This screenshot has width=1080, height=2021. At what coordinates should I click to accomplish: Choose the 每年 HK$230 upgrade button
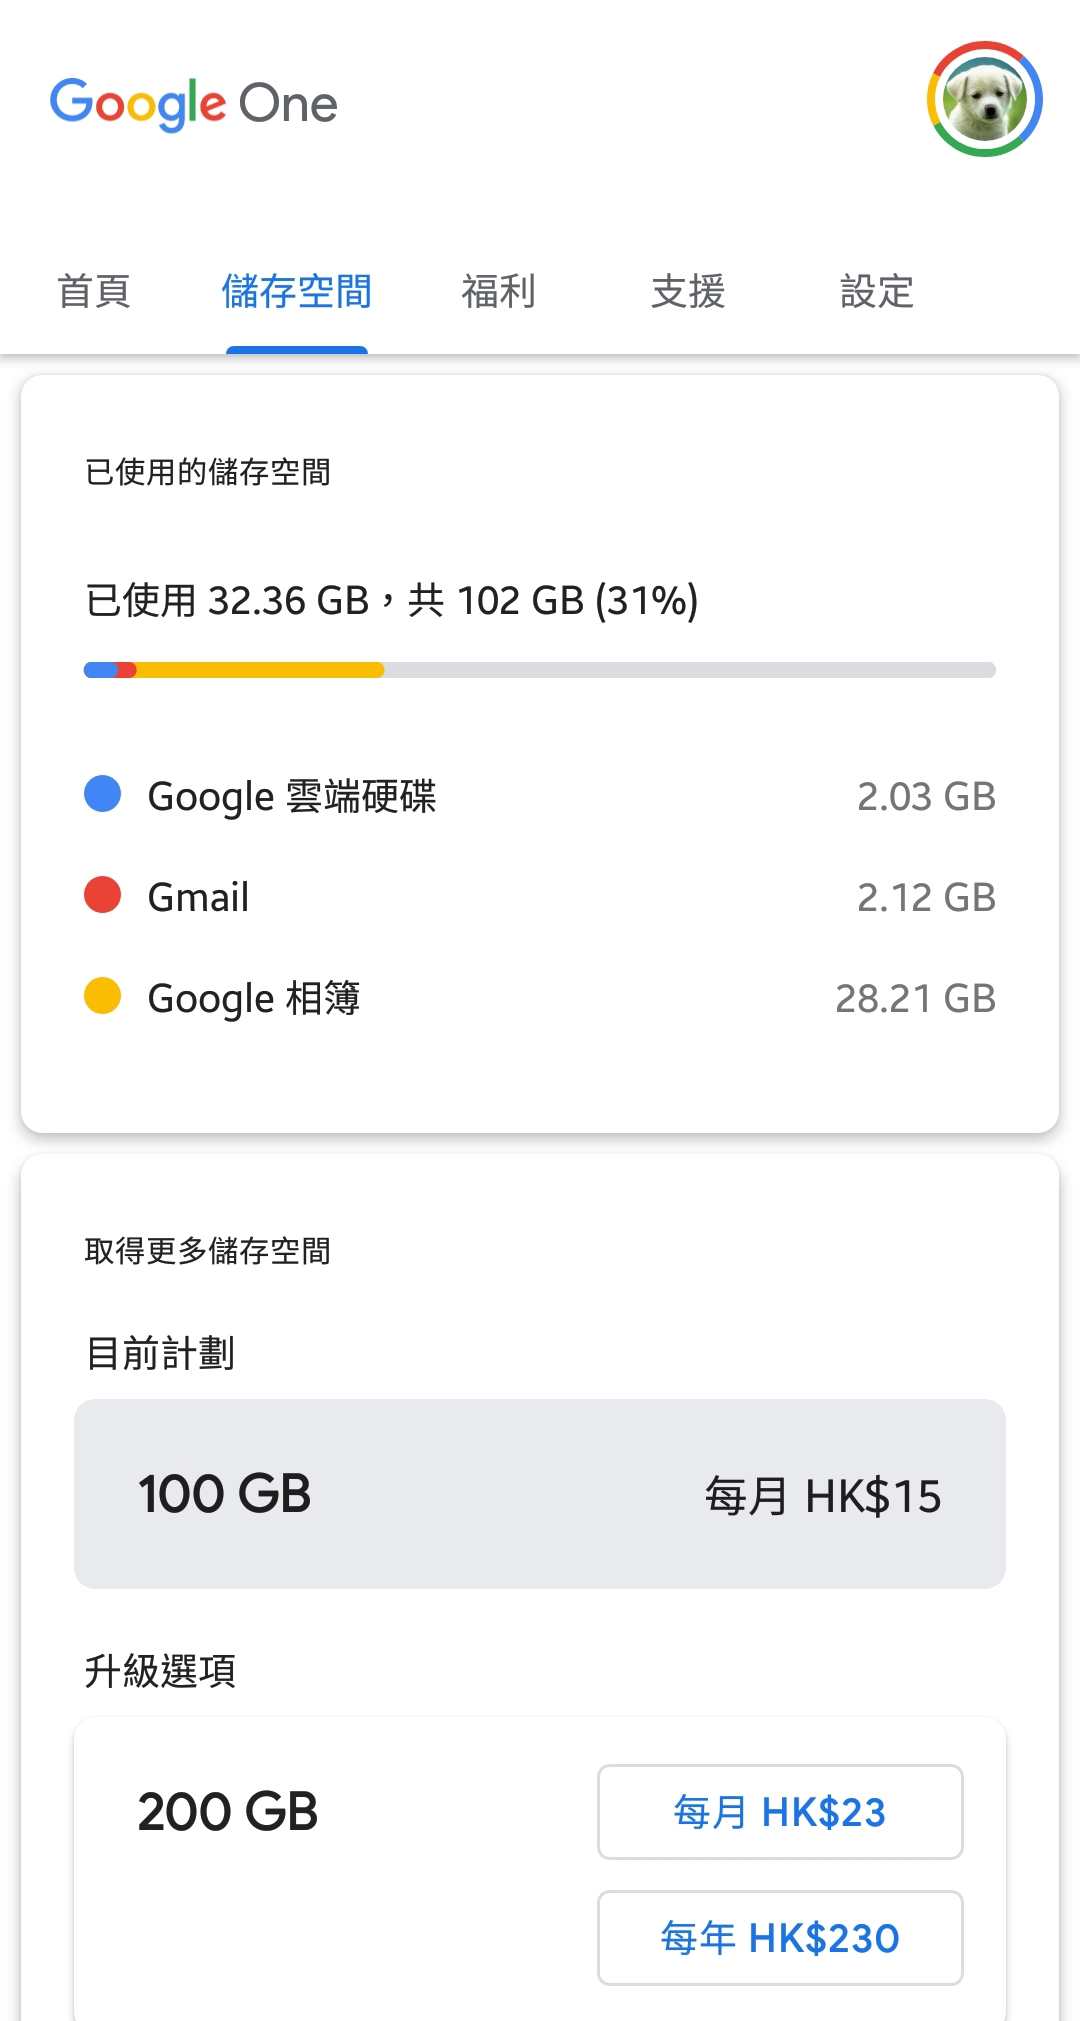780,1938
